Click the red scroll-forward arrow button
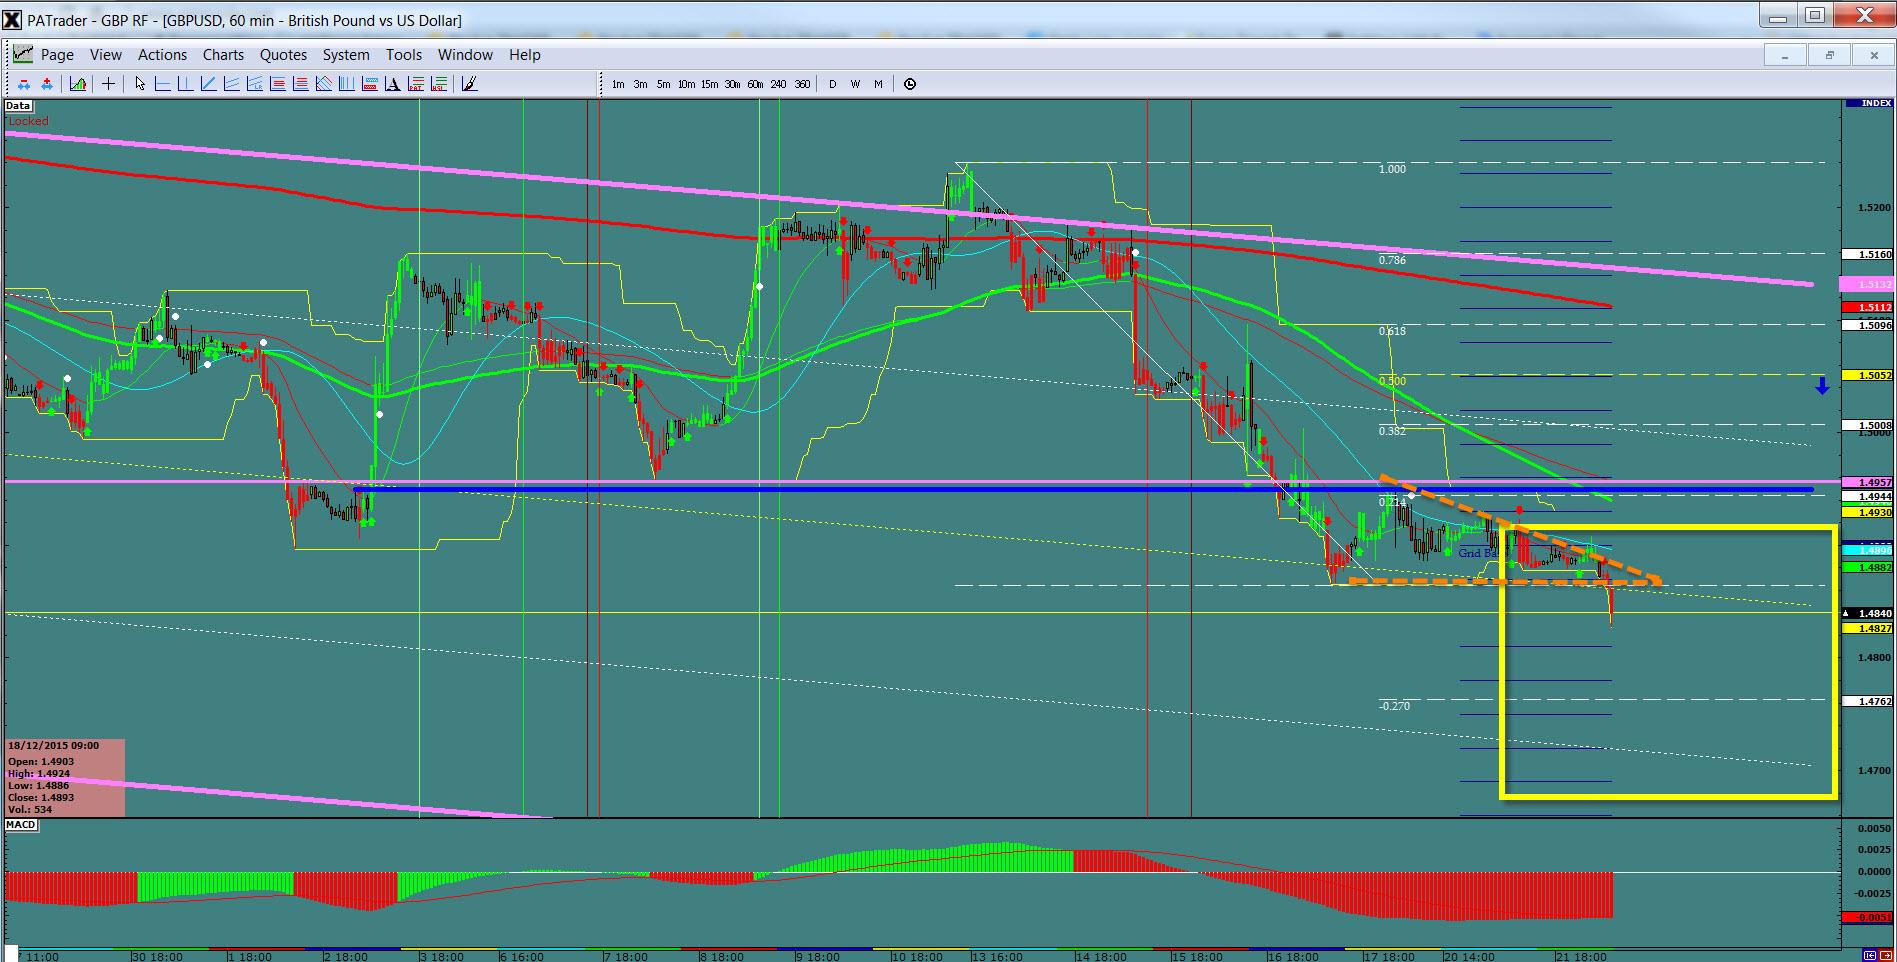 [1885, 956]
